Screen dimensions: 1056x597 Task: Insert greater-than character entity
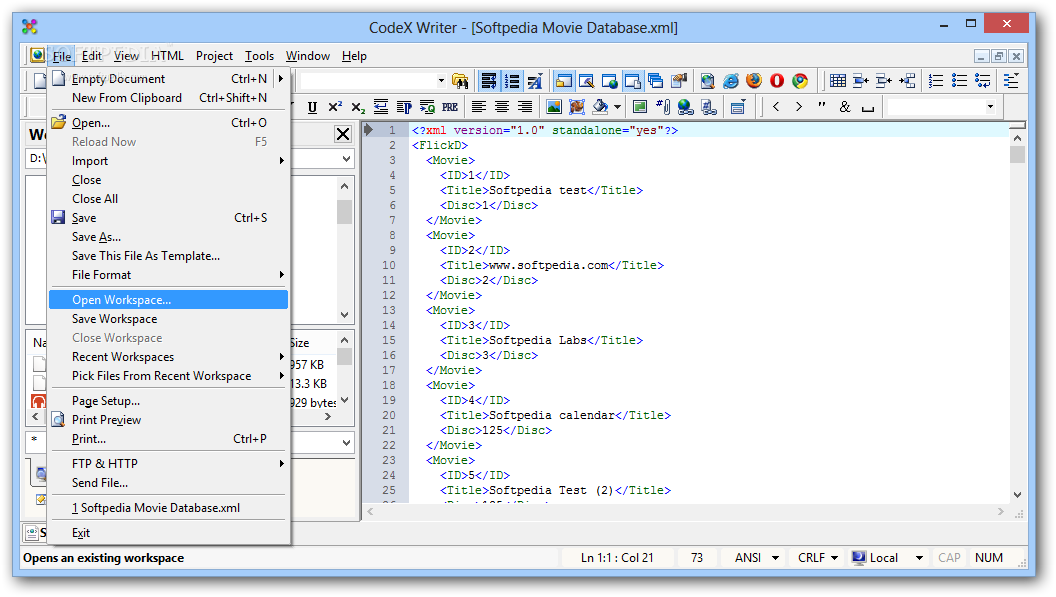pyautogui.click(x=799, y=106)
